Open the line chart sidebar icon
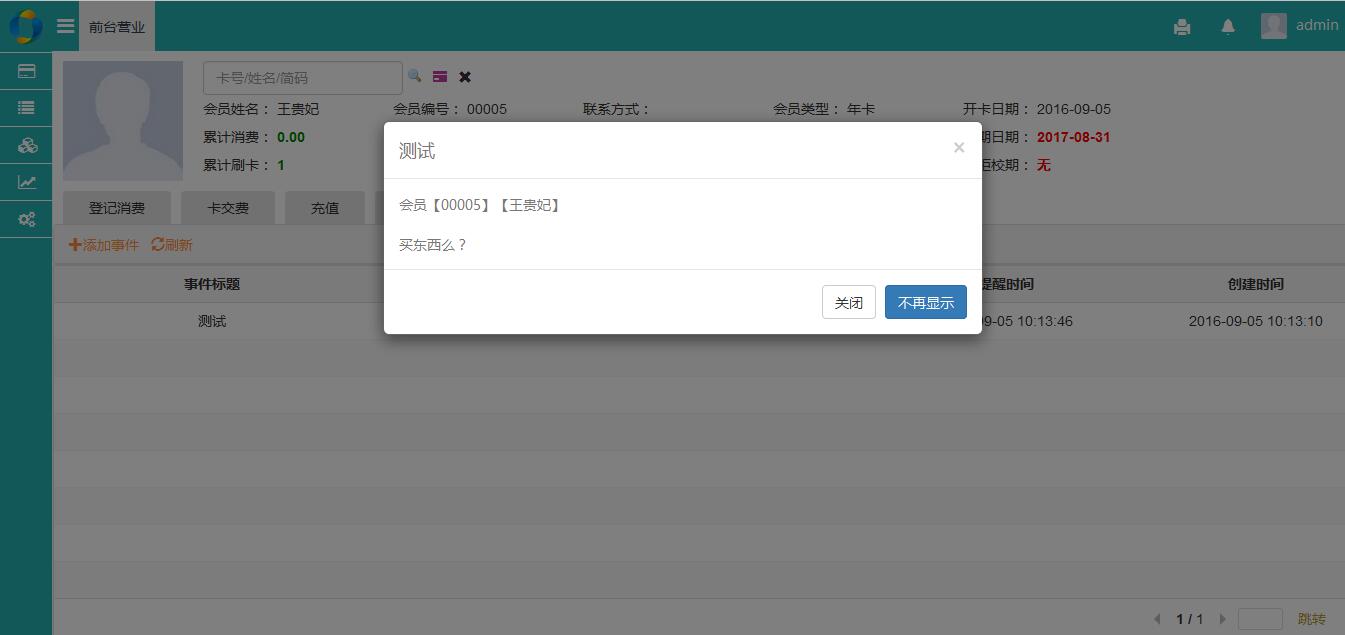 pyautogui.click(x=27, y=182)
